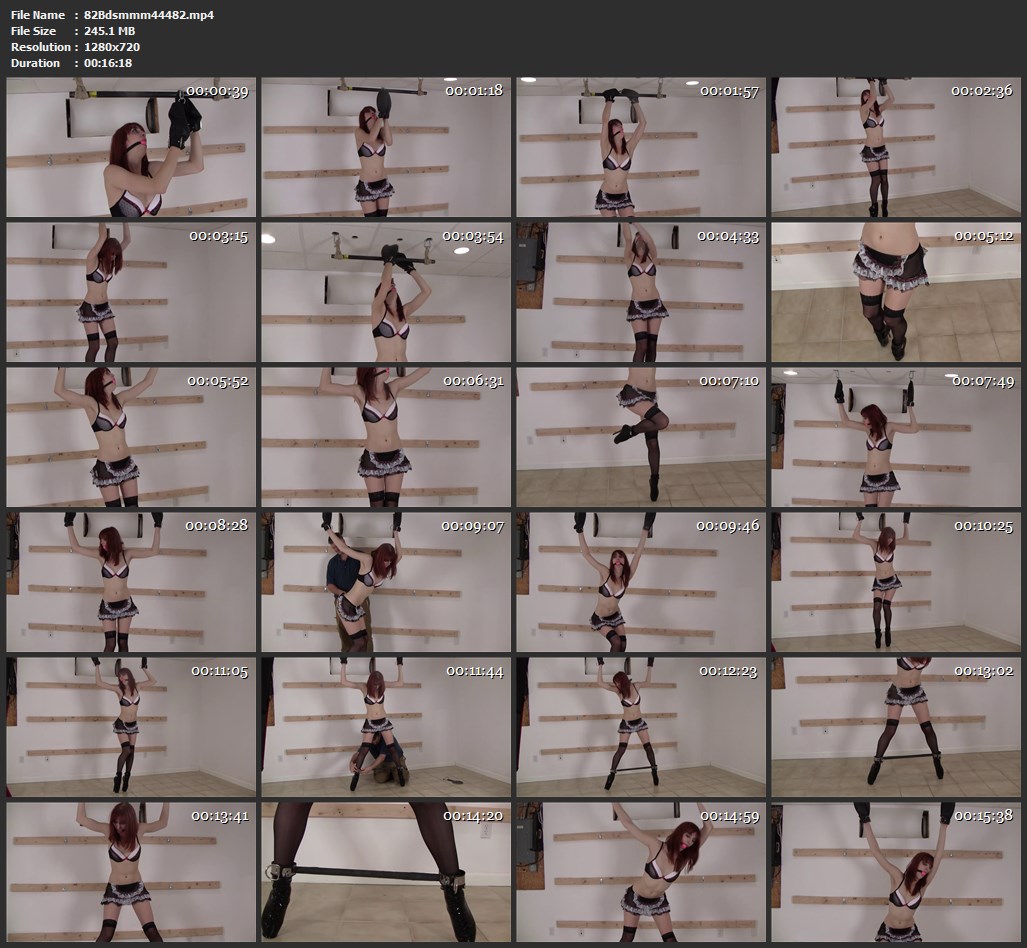Choose the thumbnail timestamped 00:03:15
Screen dimensions: 1027x948
[131, 292]
